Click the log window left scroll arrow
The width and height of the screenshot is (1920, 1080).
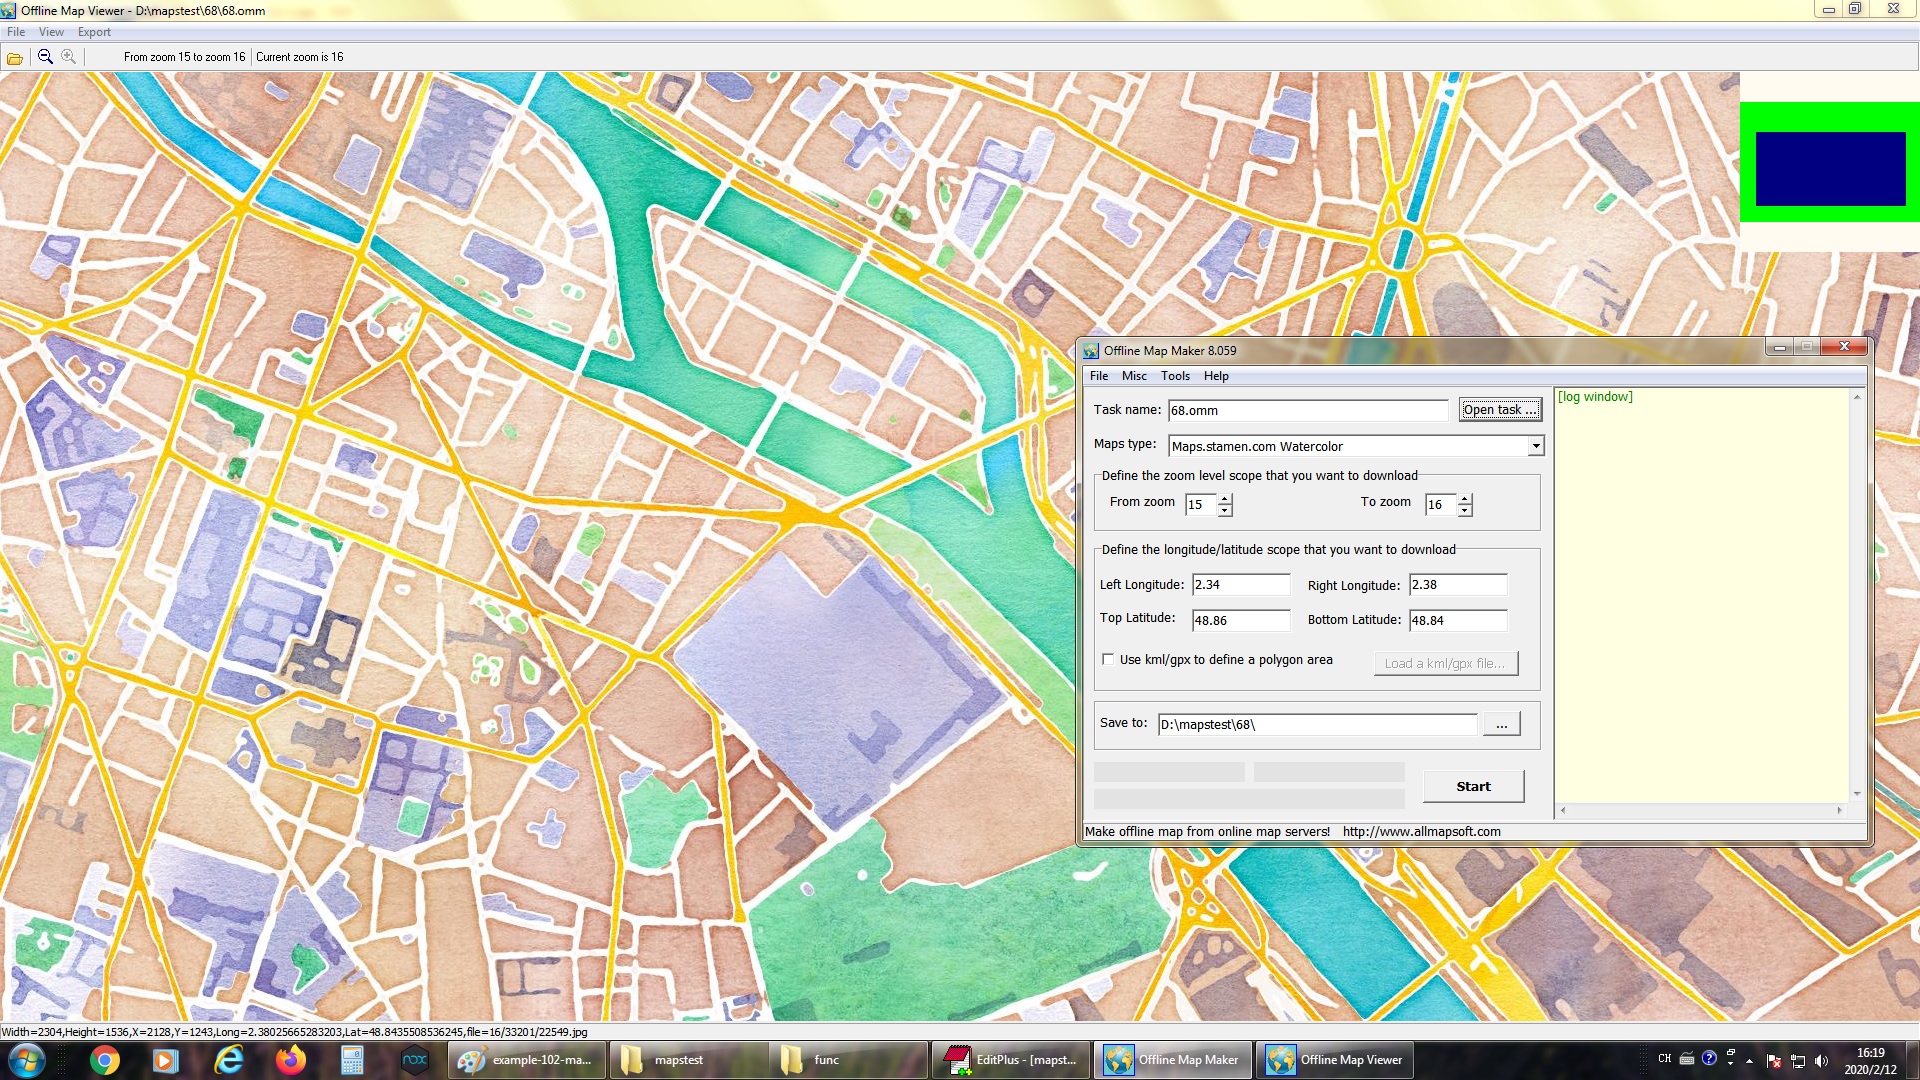[x=1563, y=811]
